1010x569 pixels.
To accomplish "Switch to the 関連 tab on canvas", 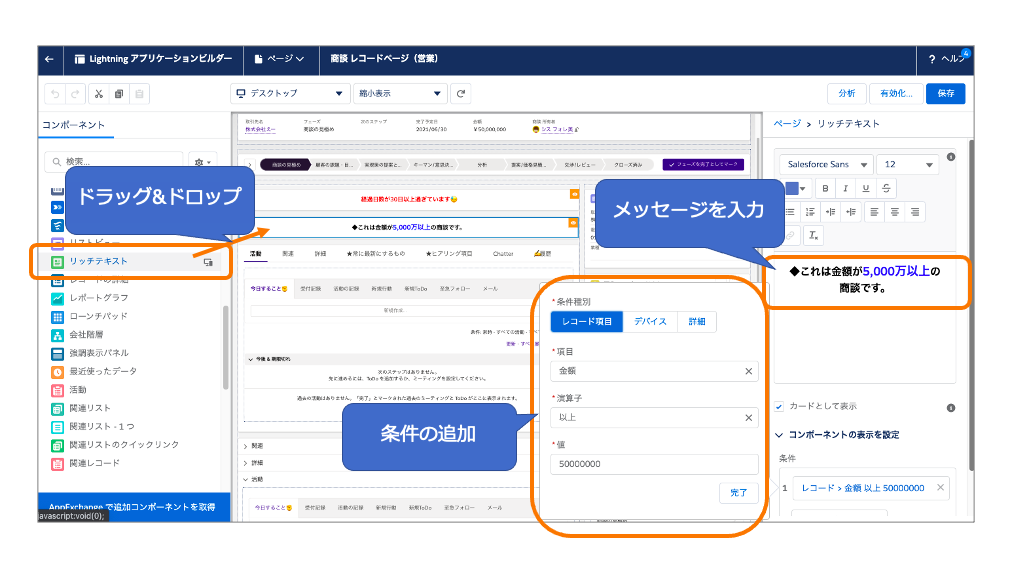I will click(x=288, y=254).
